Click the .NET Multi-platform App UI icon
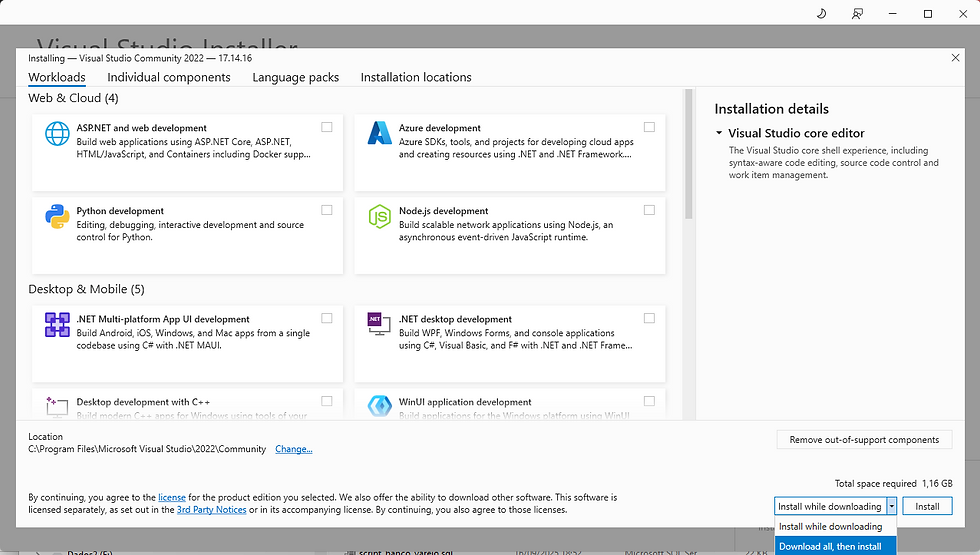The height and width of the screenshot is (555, 980). click(x=57, y=325)
